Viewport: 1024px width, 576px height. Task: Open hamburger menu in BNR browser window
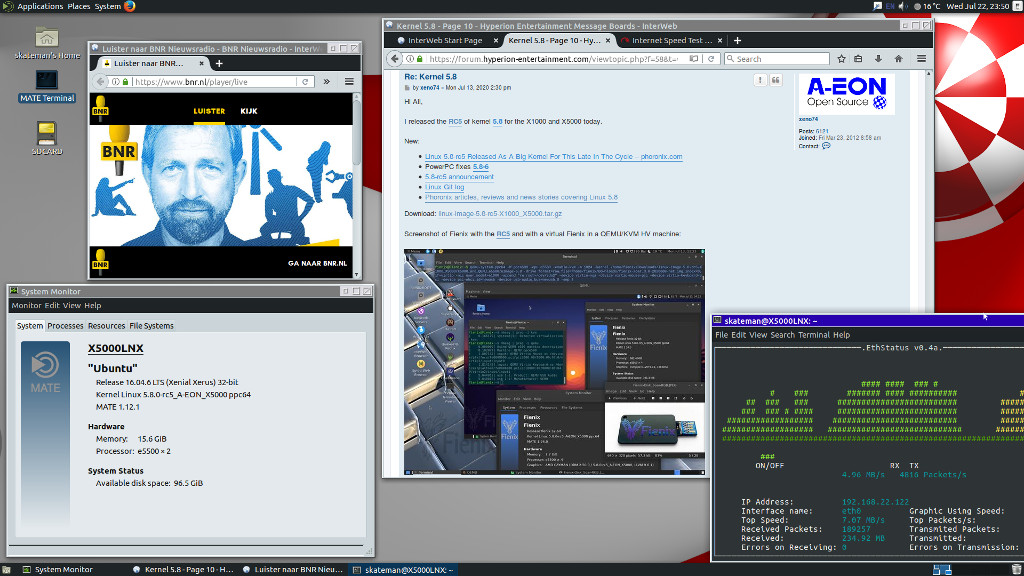coord(349,82)
